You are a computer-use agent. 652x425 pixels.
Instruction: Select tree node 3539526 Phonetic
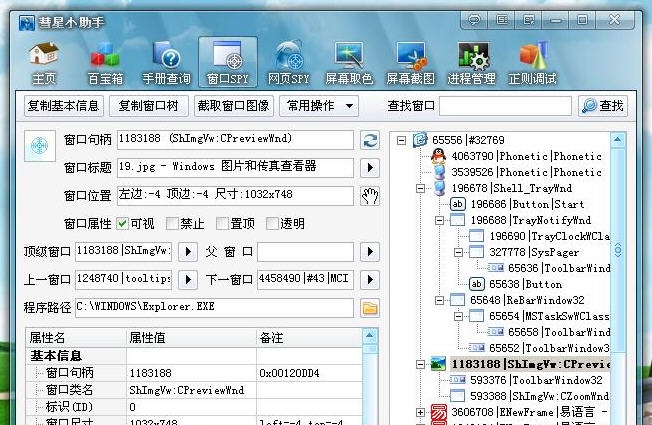click(526, 172)
